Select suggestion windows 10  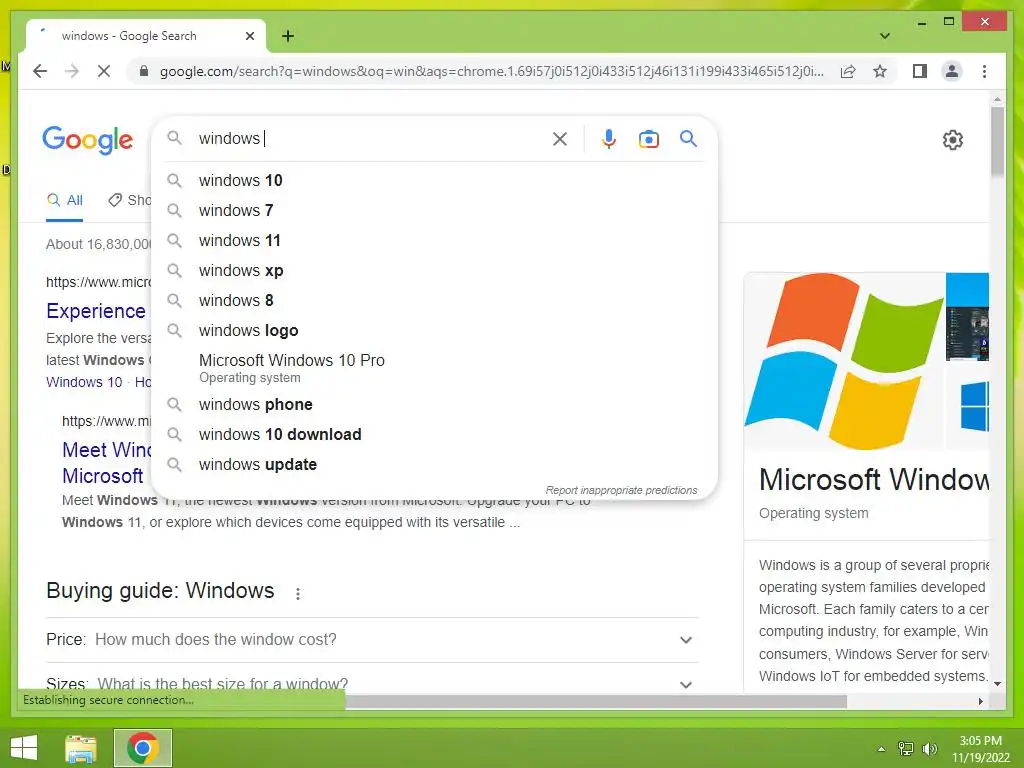(435, 180)
